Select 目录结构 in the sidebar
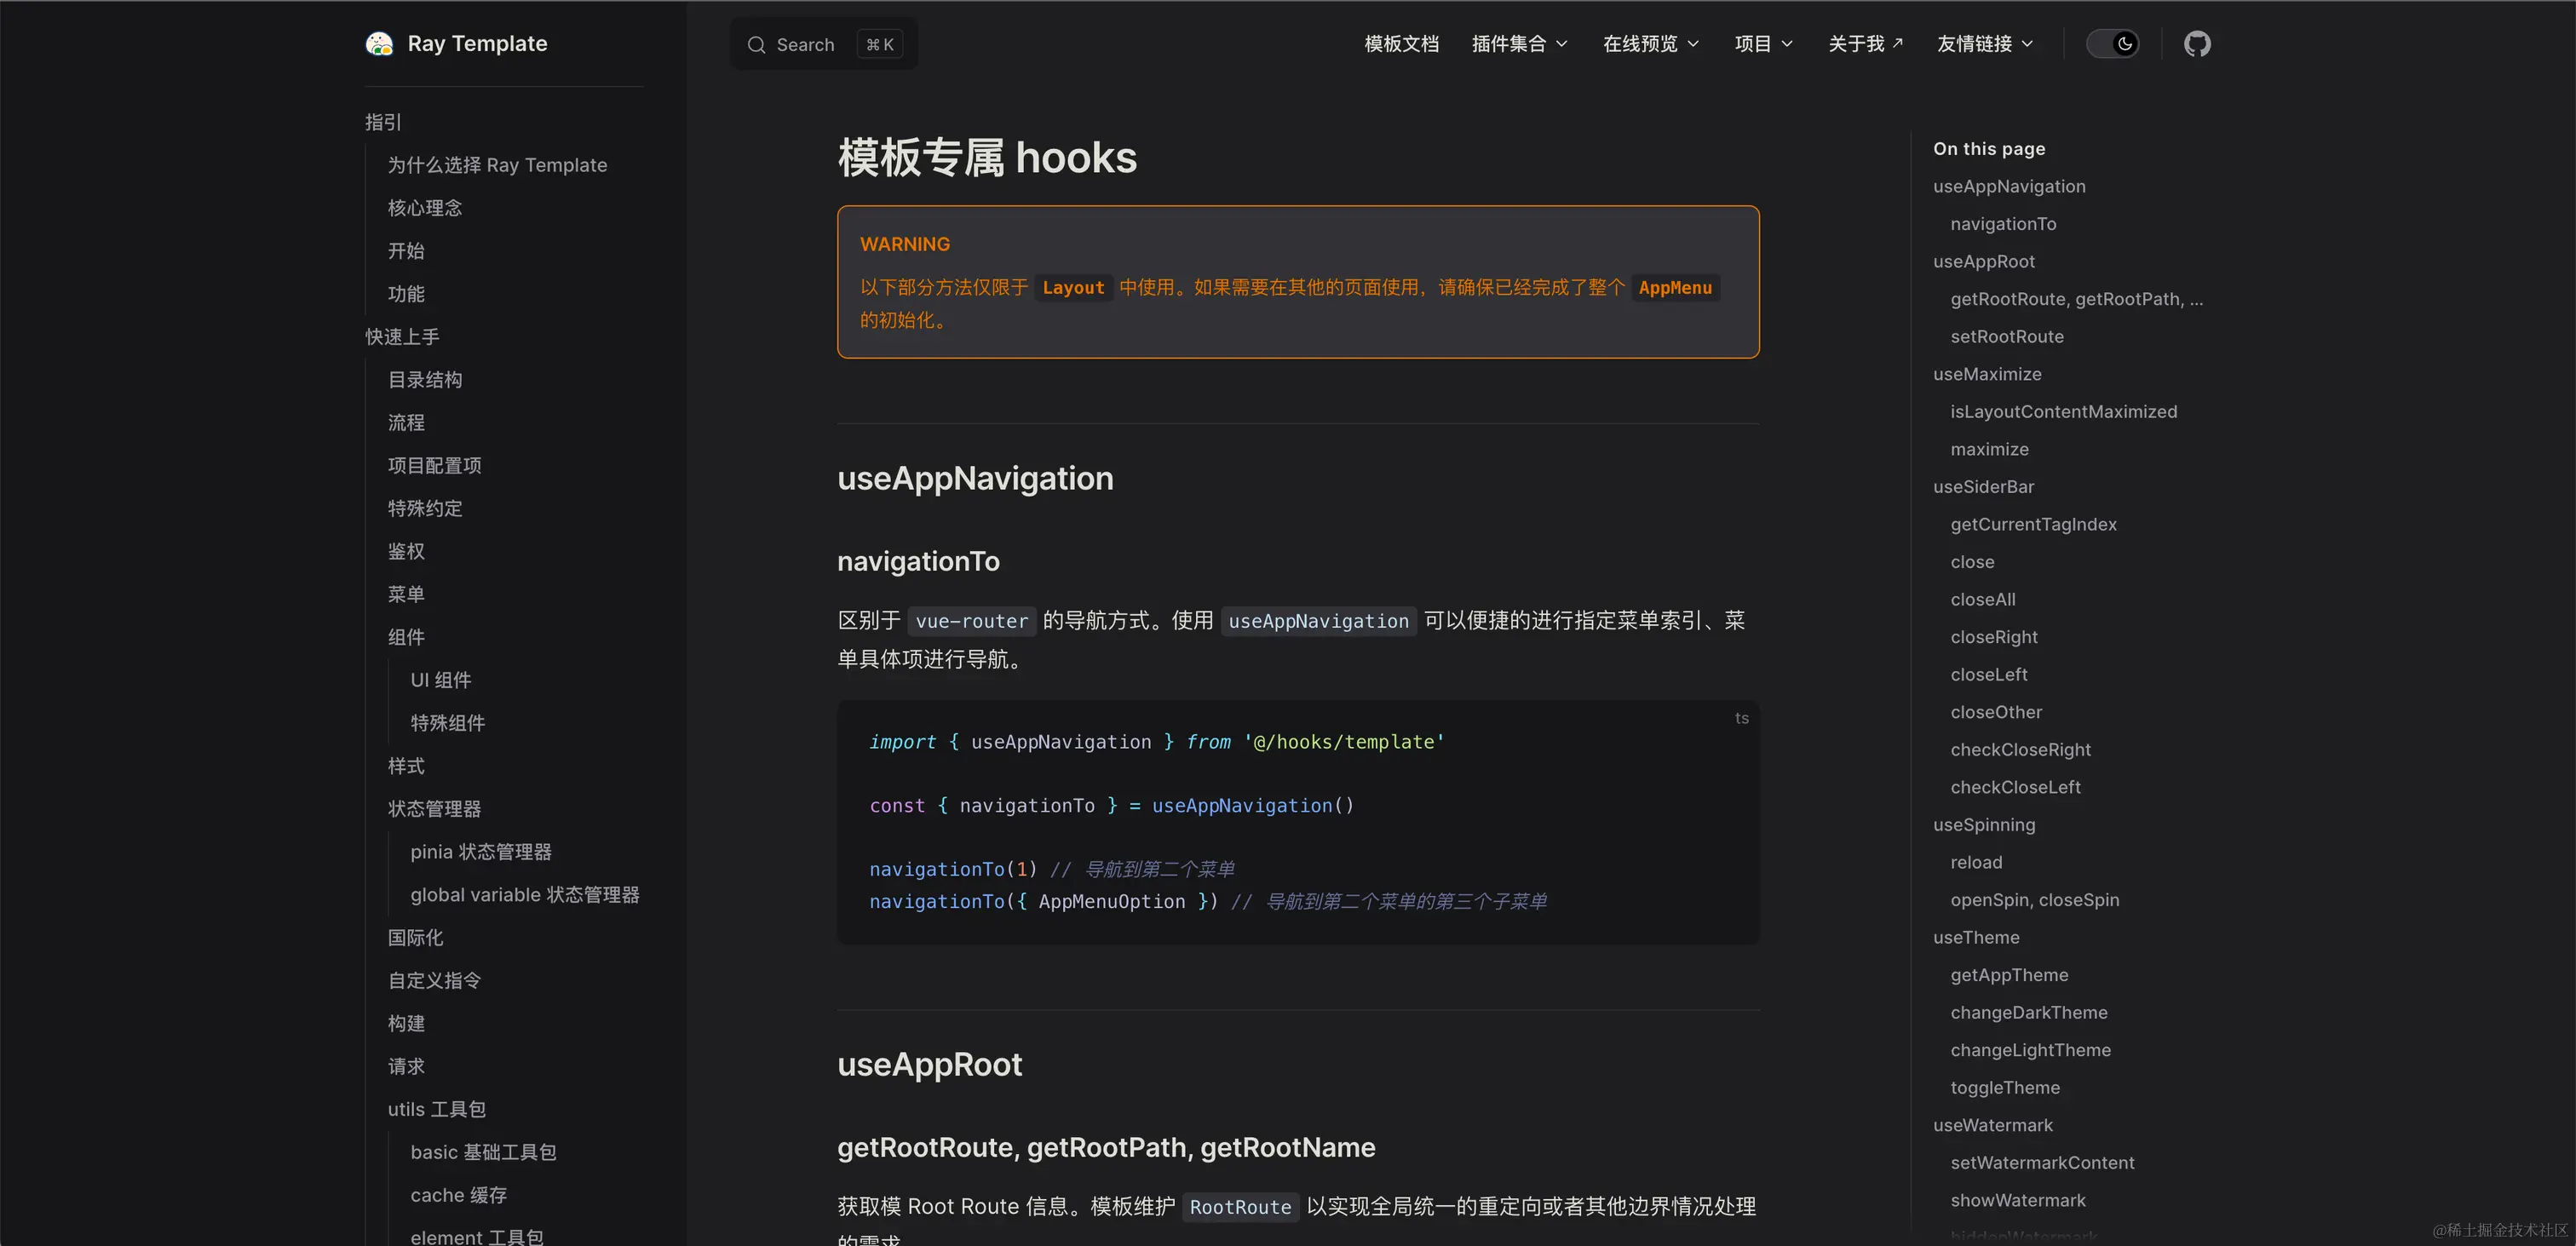The image size is (2576, 1246). click(x=425, y=380)
